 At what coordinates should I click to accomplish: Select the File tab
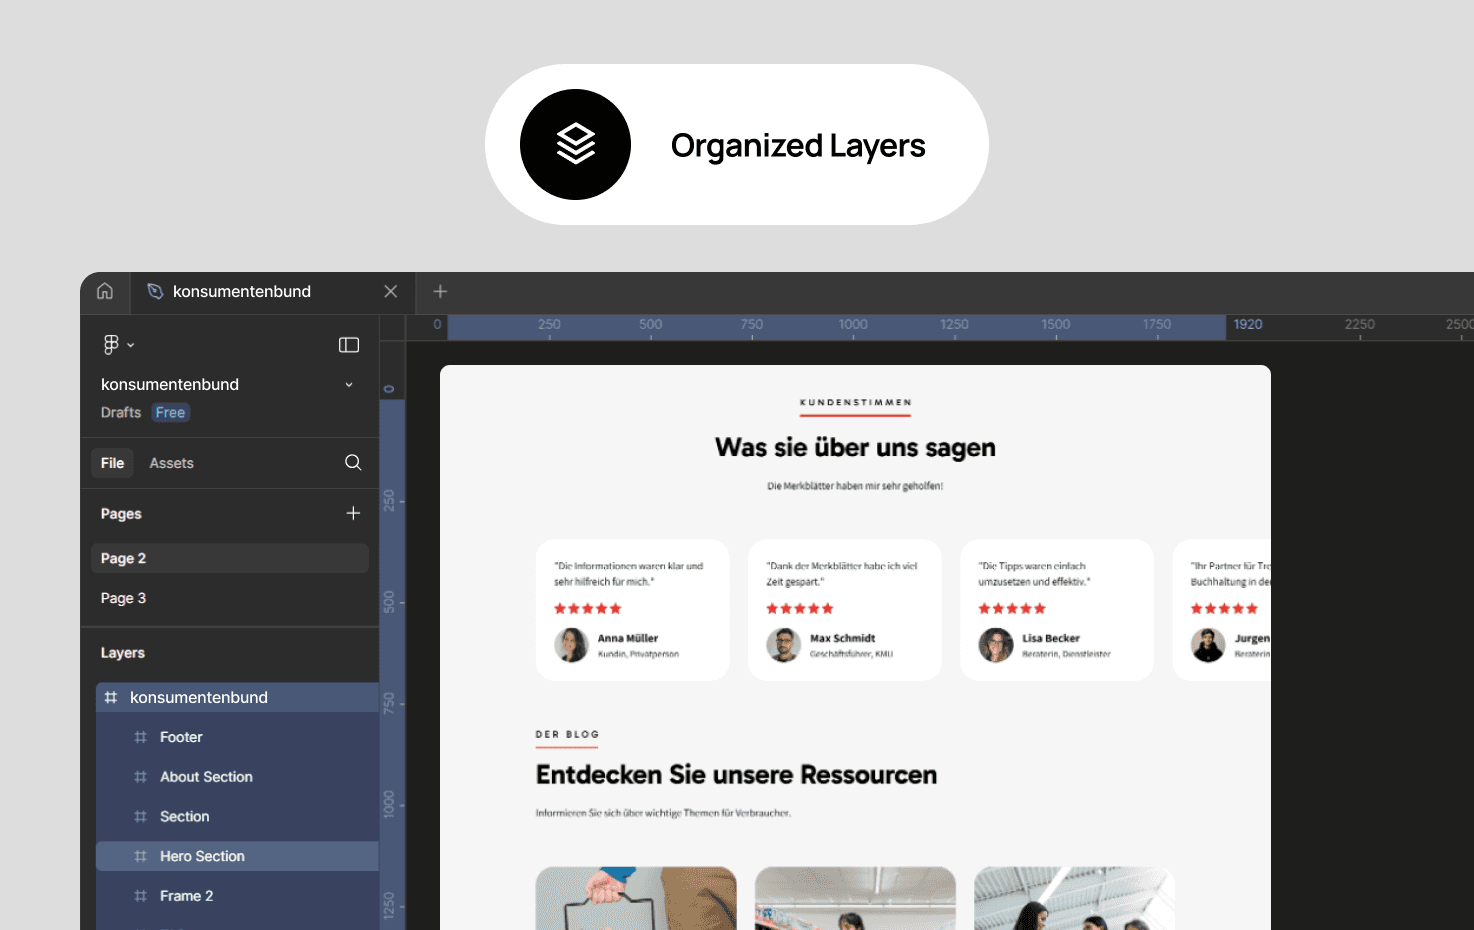tap(113, 463)
